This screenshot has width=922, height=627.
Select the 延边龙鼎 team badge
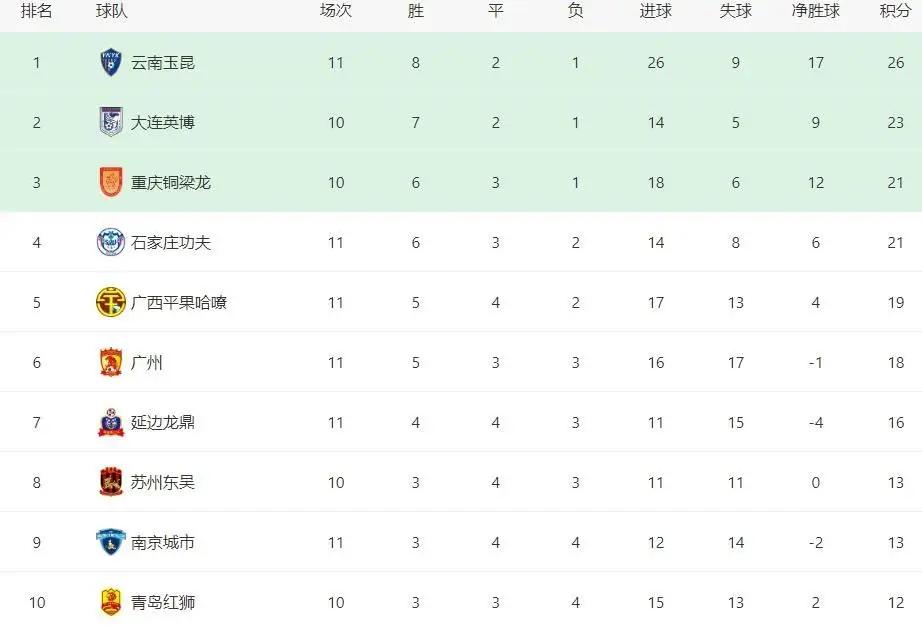click(x=111, y=422)
